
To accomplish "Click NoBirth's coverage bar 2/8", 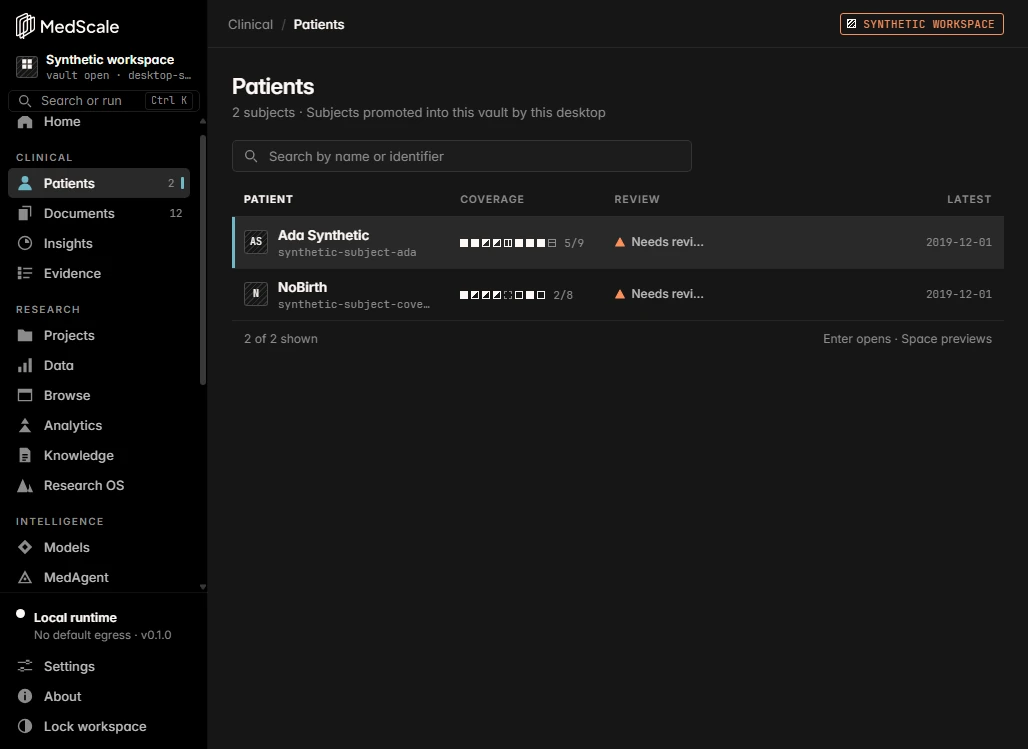I will tap(516, 295).
